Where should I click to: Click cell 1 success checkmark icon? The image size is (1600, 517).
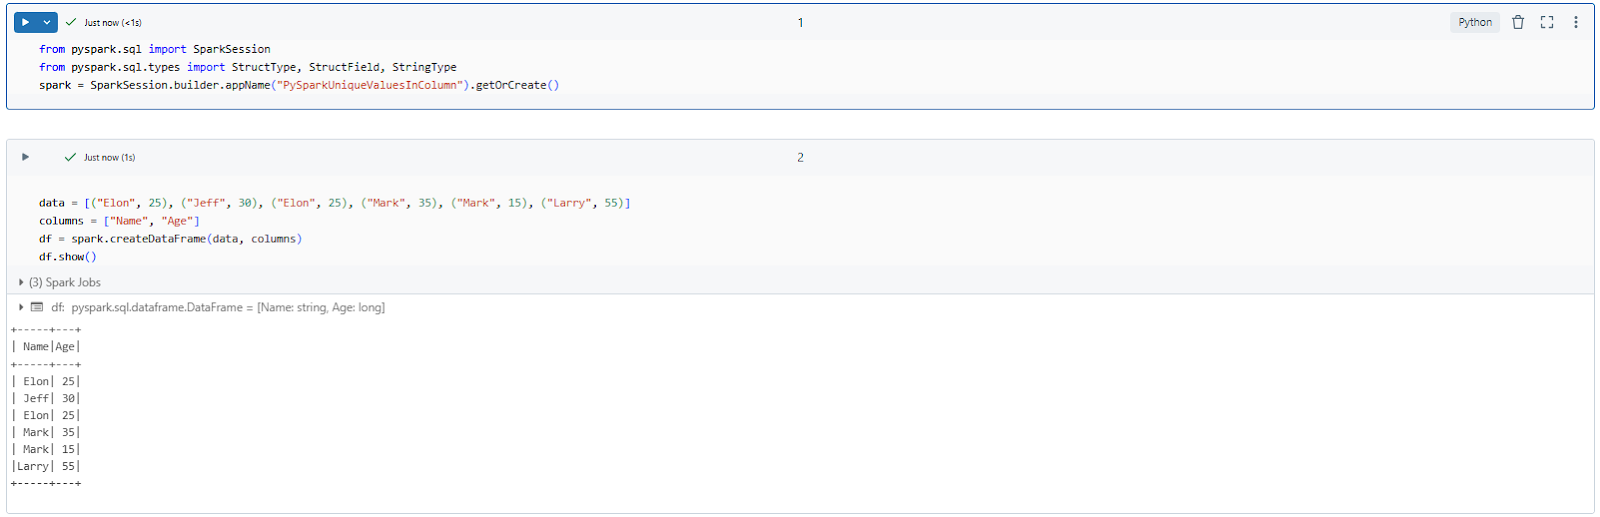point(71,22)
